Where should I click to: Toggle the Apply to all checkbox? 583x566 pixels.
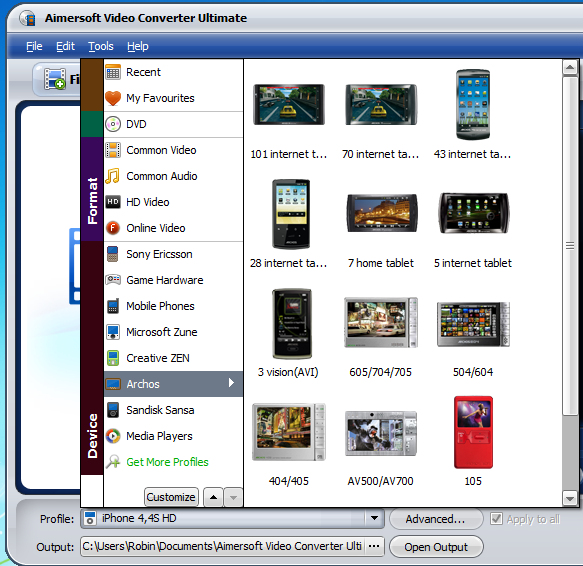[496, 518]
